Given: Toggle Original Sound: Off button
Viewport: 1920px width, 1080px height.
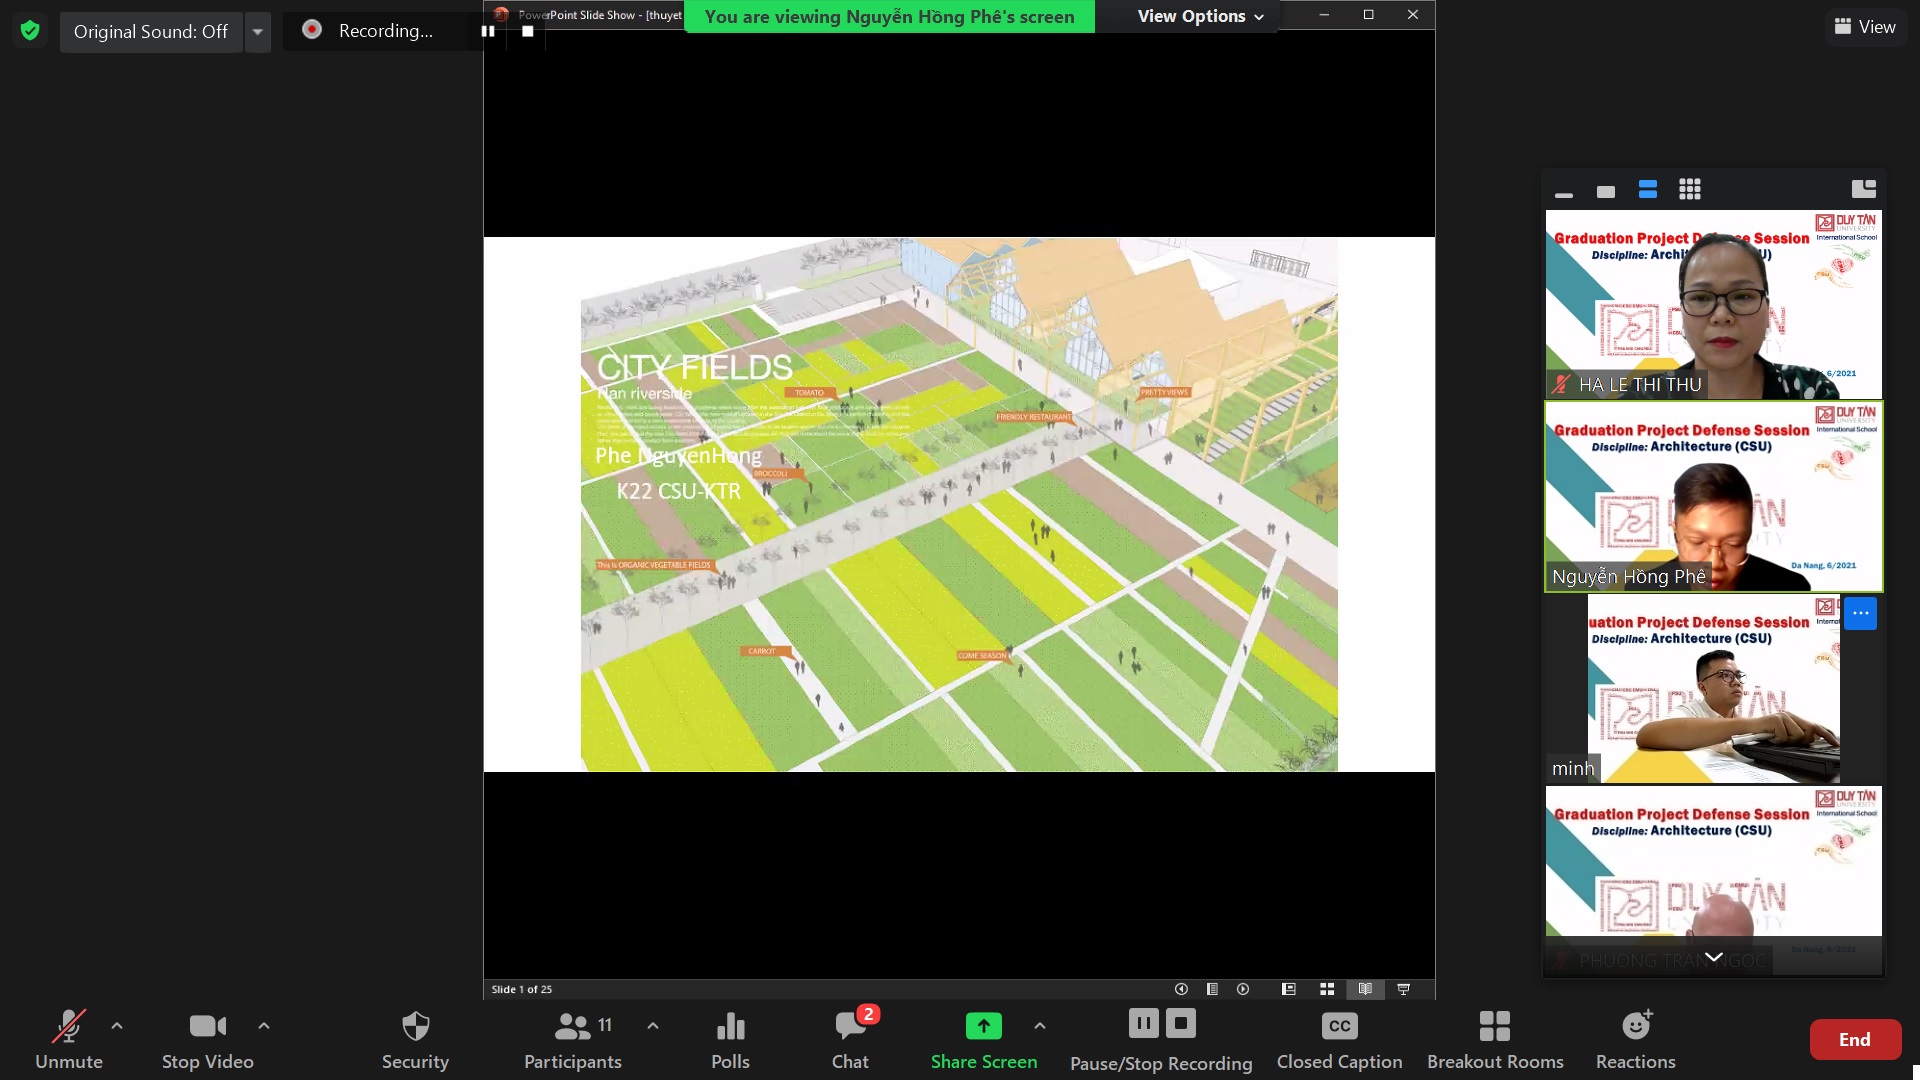Looking at the screenshot, I should coord(151,32).
